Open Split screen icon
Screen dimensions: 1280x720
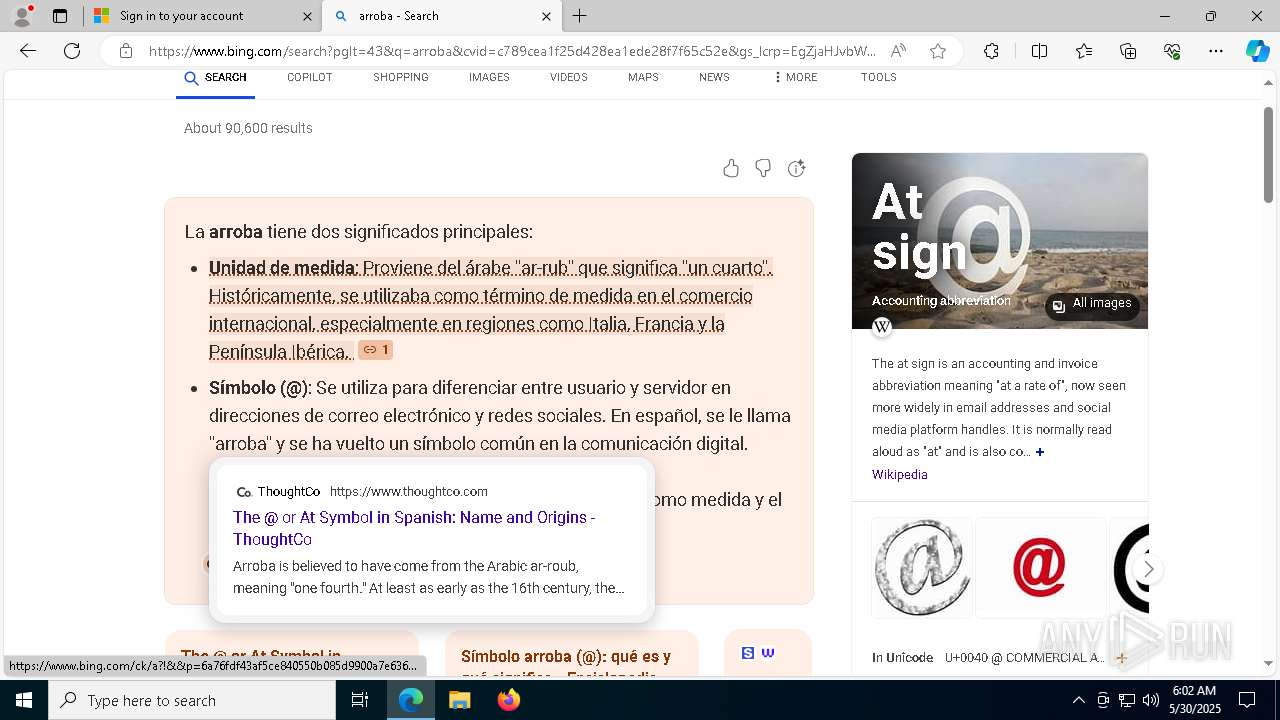point(1039,51)
